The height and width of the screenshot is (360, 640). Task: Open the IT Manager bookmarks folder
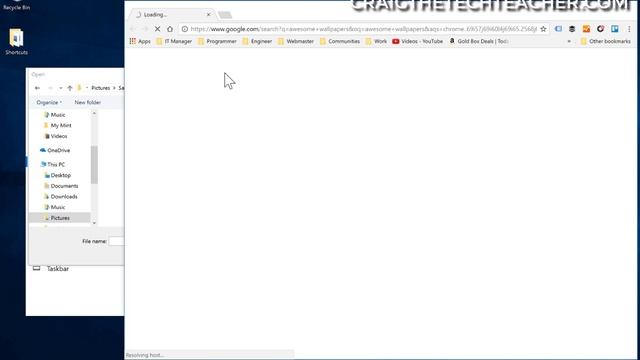coord(174,41)
